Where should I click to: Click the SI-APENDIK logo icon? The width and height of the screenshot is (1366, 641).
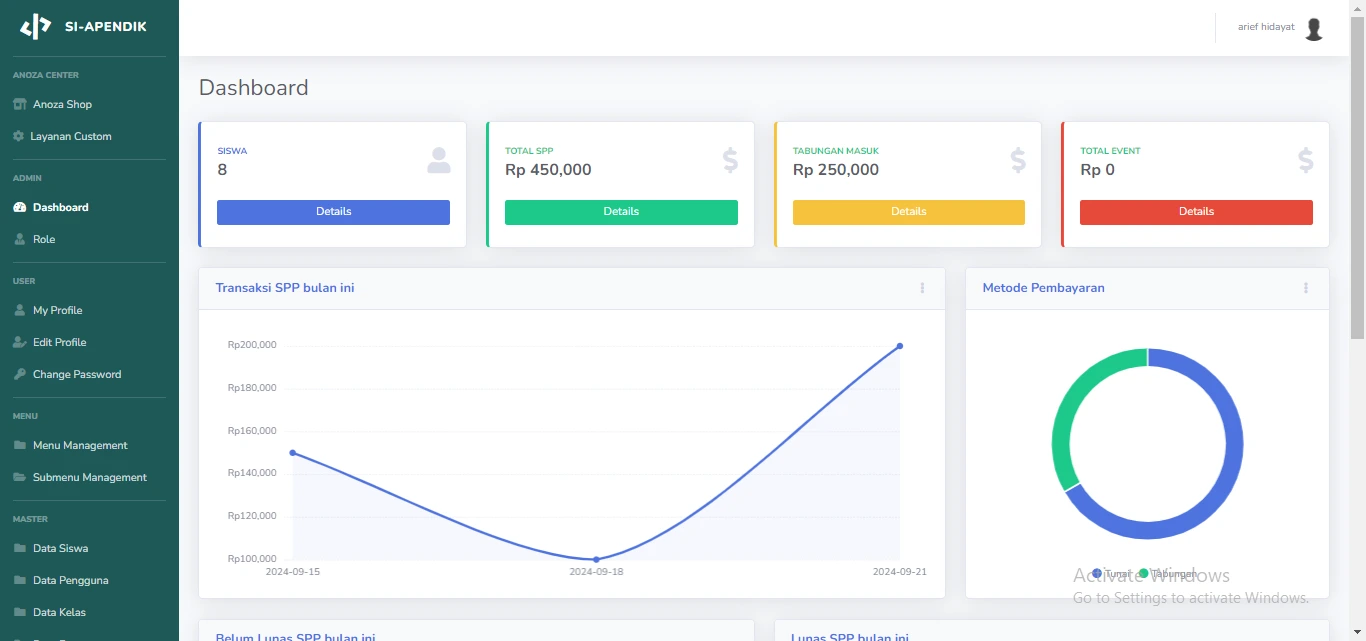pyautogui.click(x=36, y=27)
